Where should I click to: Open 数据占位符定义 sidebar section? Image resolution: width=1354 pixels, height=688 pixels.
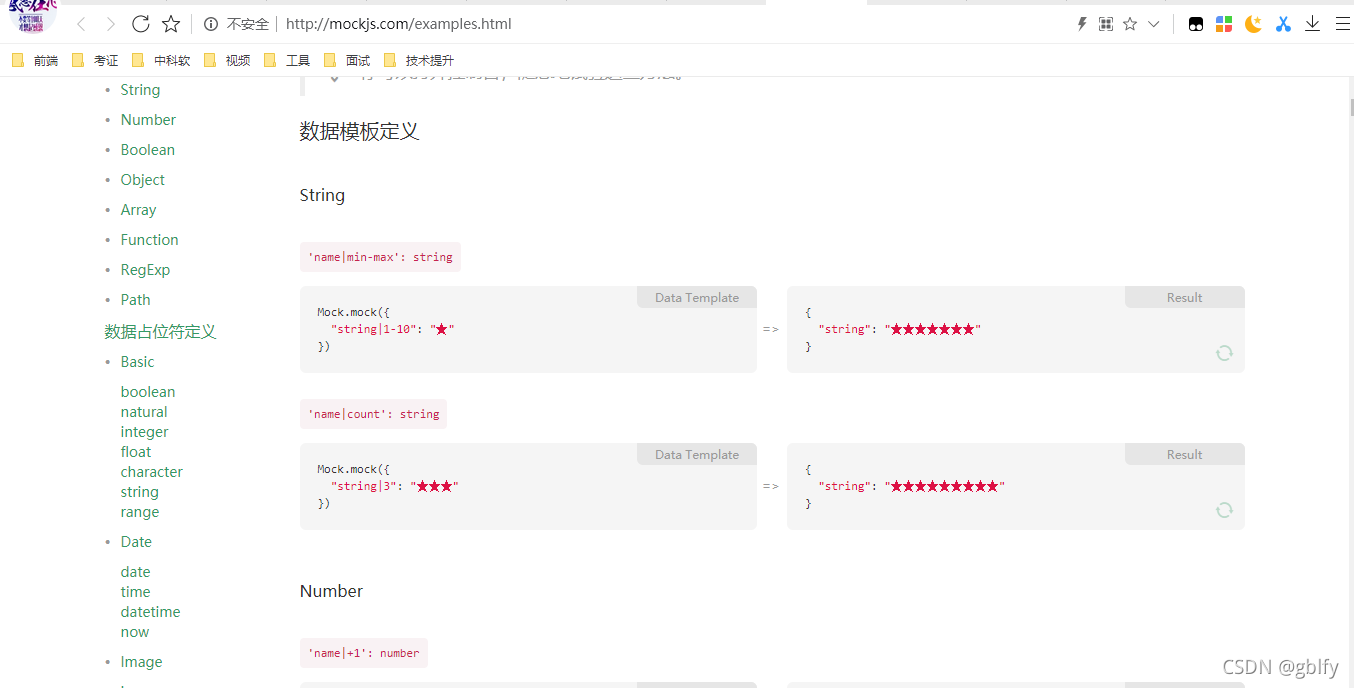(x=161, y=332)
